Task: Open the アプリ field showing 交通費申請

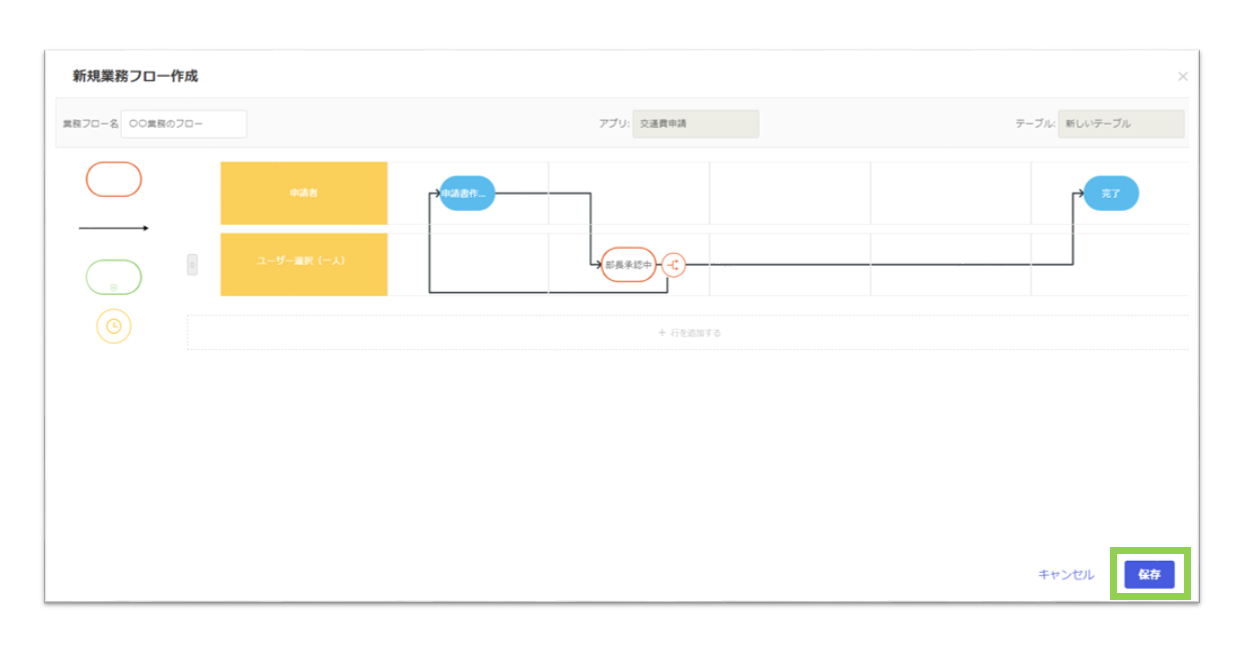Action: click(x=696, y=124)
